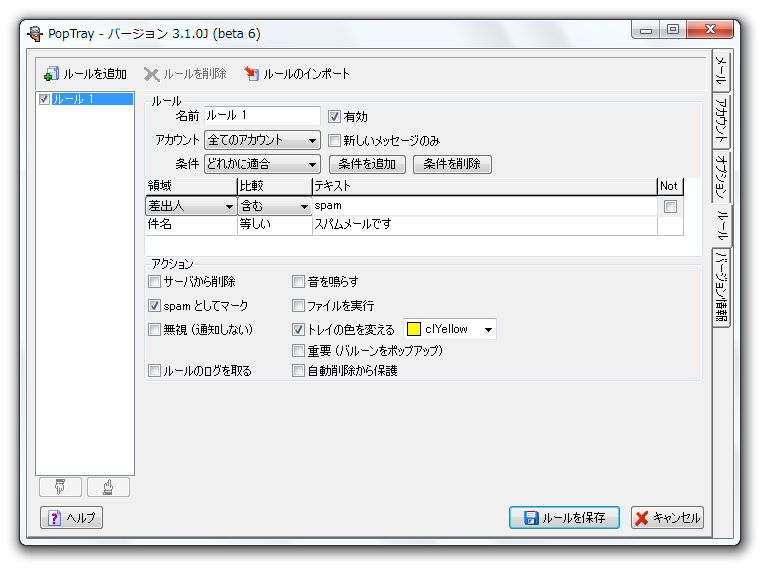Click the Not column header
Image resolution: width=762 pixels, height=569 pixels.
pyautogui.click(x=670, y=186)
